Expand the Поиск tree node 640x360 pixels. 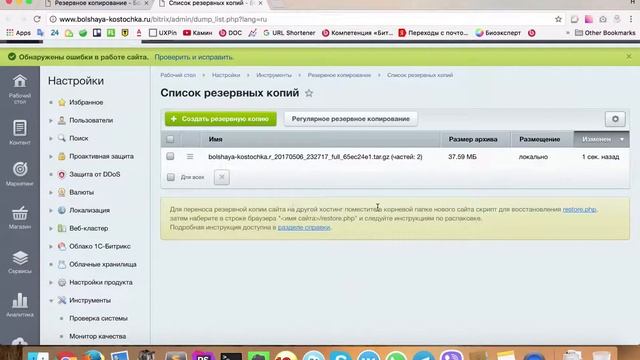[x=51, y=138]
